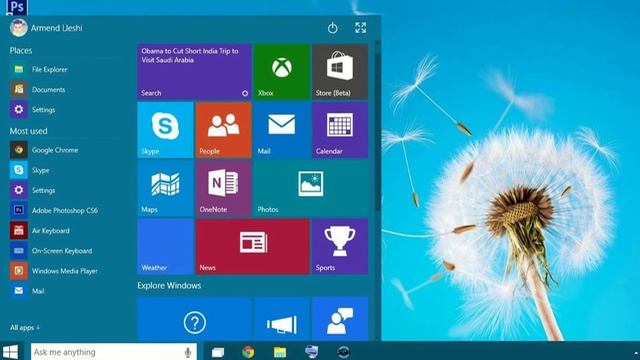
Task: Click the Windows Start button
Action: point(10,351)
